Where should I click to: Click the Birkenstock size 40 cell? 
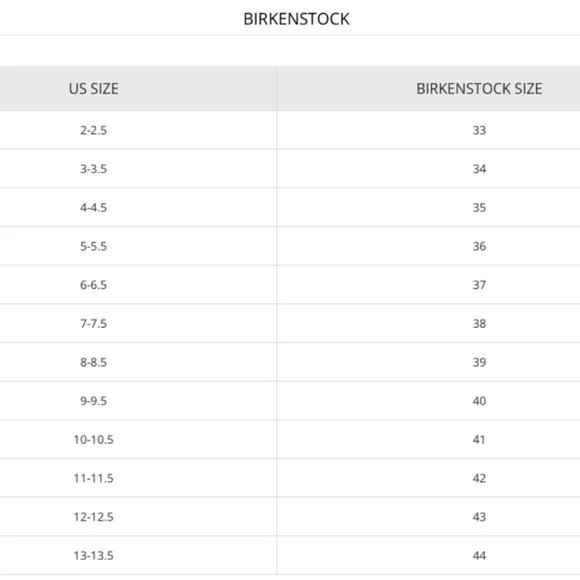coord(479,401)
